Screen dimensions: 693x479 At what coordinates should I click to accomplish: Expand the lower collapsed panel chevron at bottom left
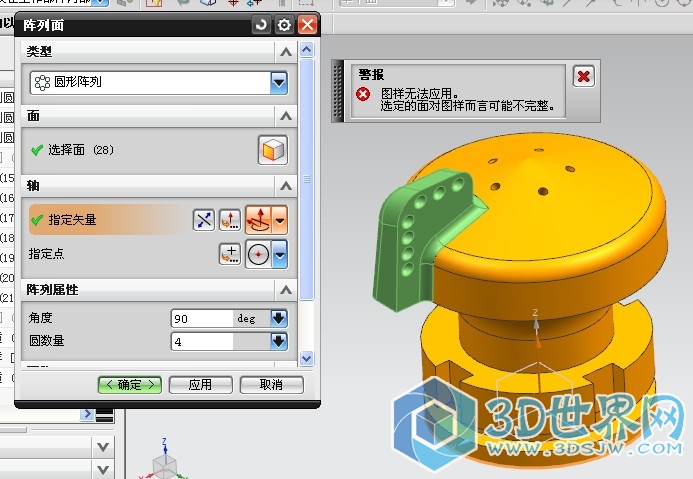point(103,469)
